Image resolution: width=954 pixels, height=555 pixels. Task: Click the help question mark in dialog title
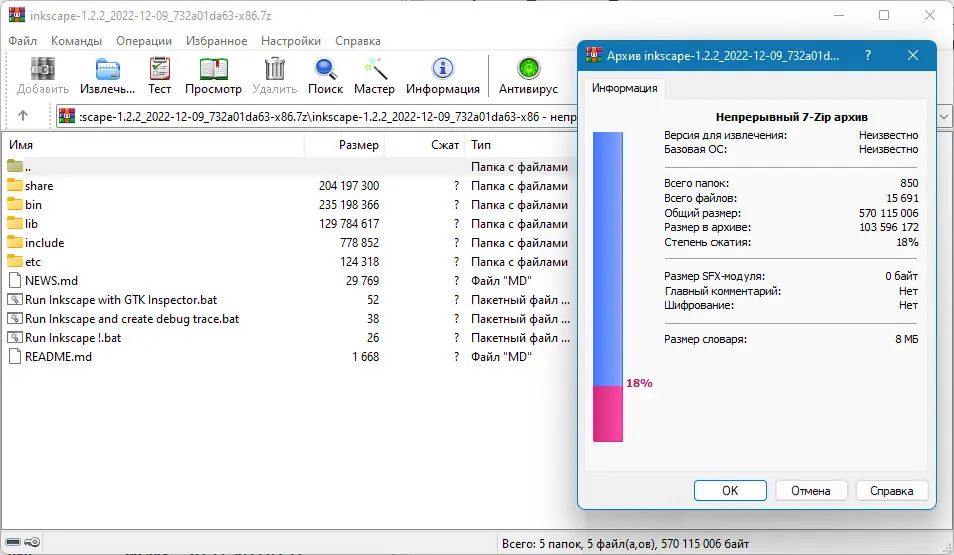coord(868,55)
